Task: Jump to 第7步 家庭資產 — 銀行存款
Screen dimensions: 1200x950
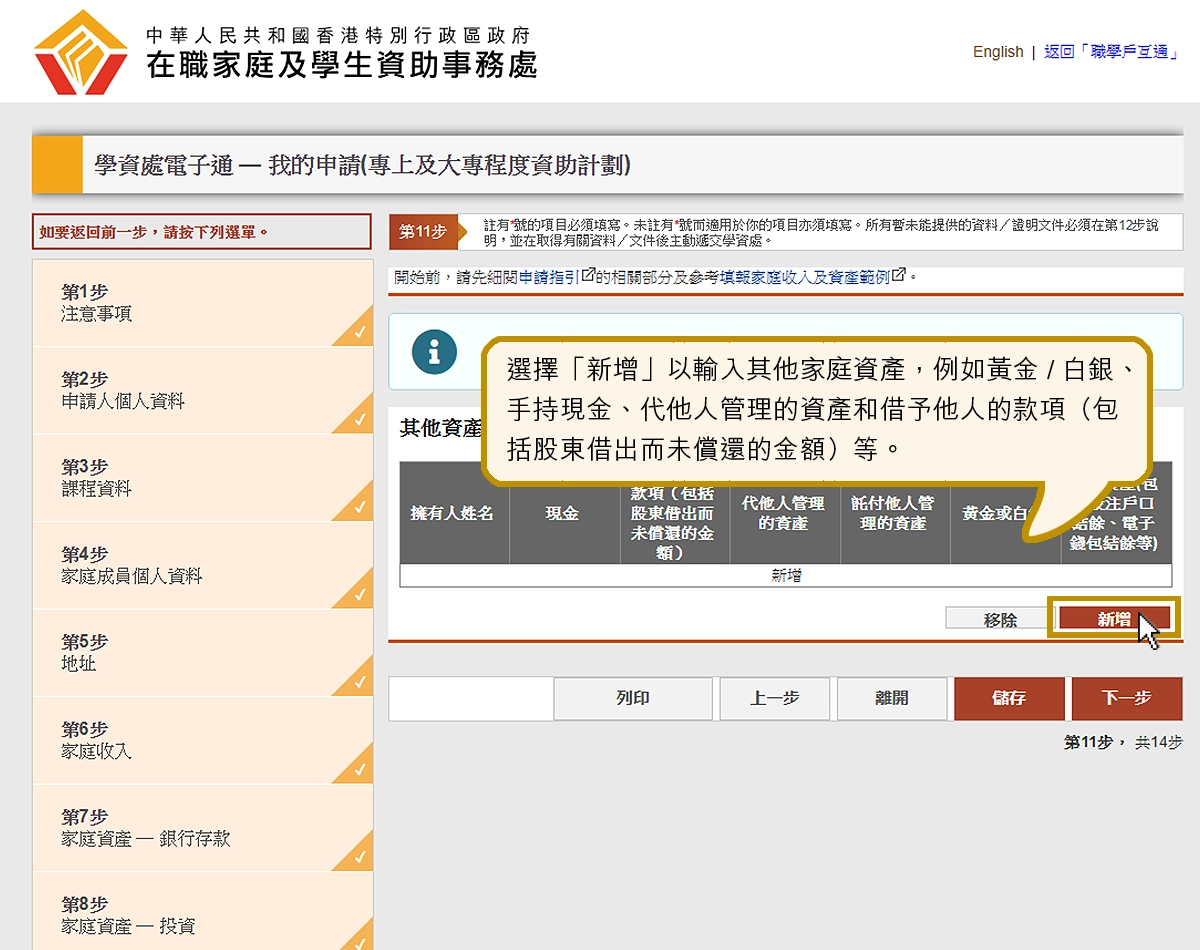Action: click(x=145, y=828)
